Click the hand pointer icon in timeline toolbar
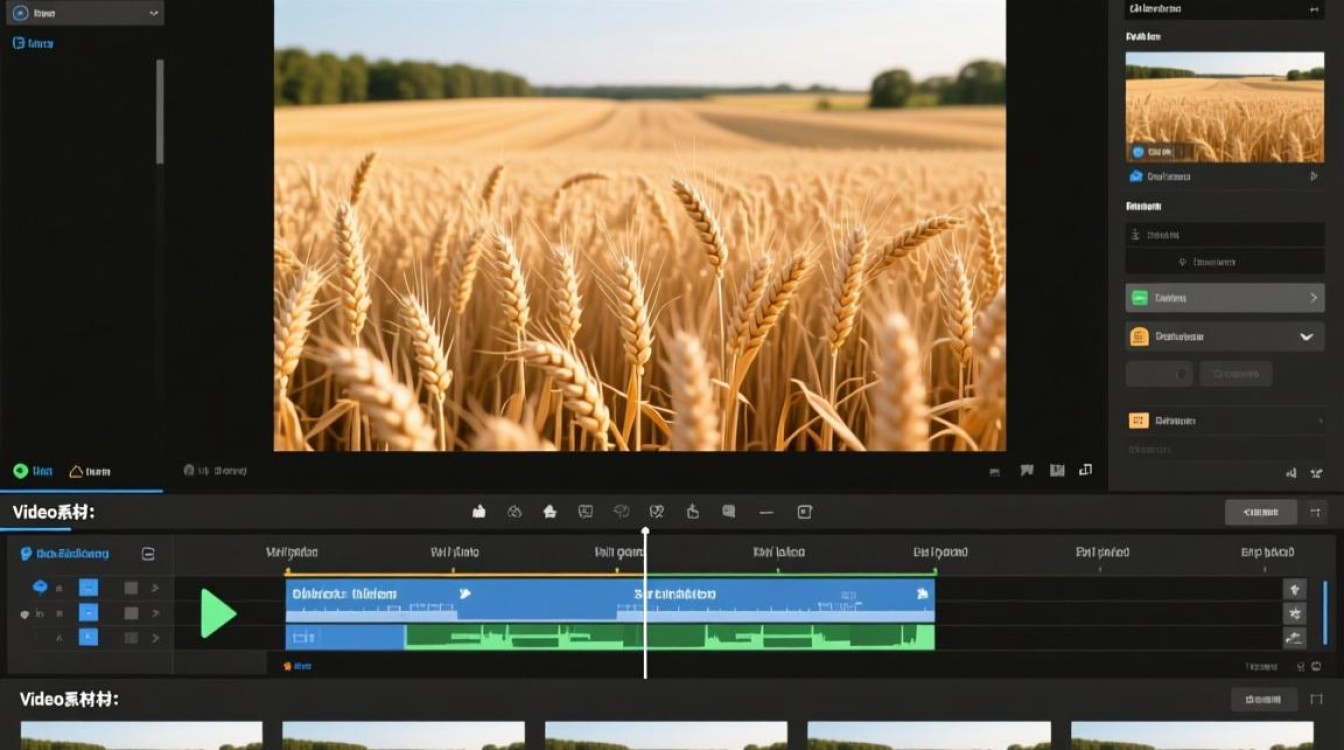This screenshot has width=1344, height=750. click(692, 512)
